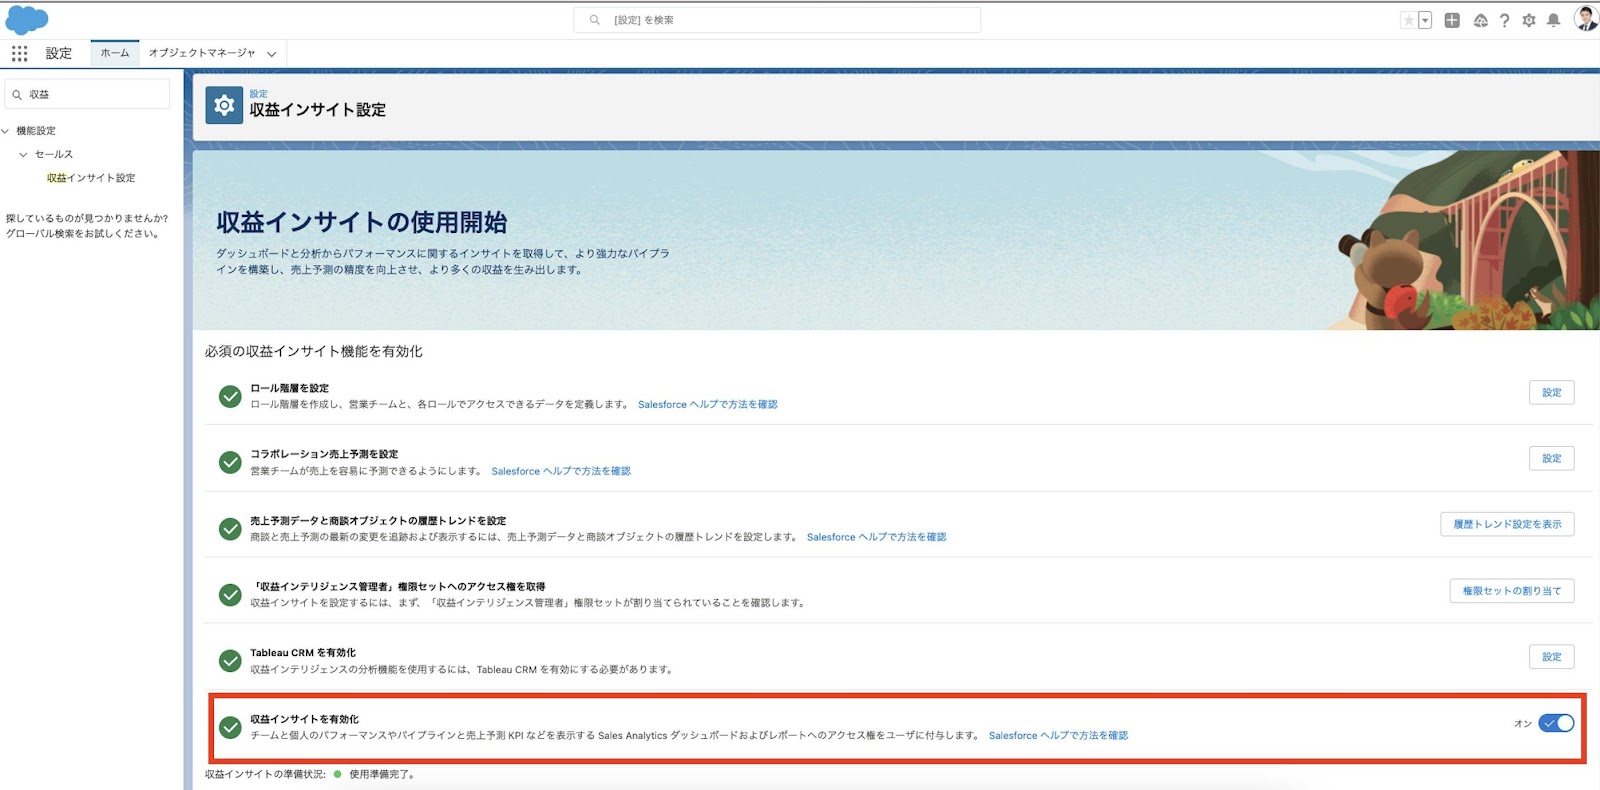
Task: Click the 権限セットの割り当て button
Action: coord(1512,591)
